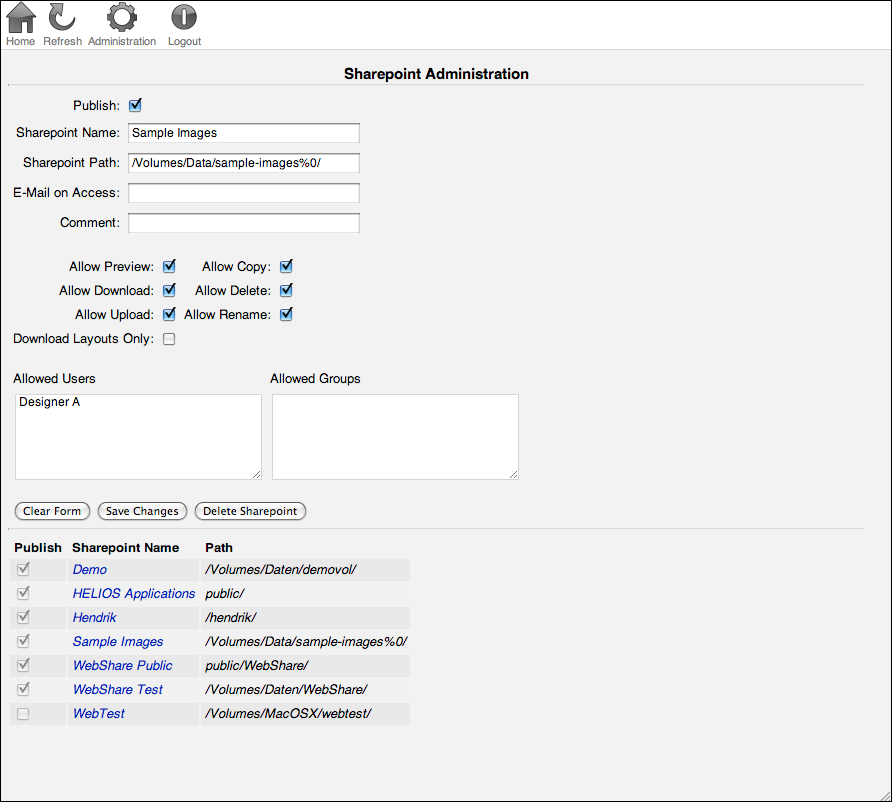The width and height of the screenshot is (892, 802).
Task: Click Save Changes
Action: coord(141,511)
